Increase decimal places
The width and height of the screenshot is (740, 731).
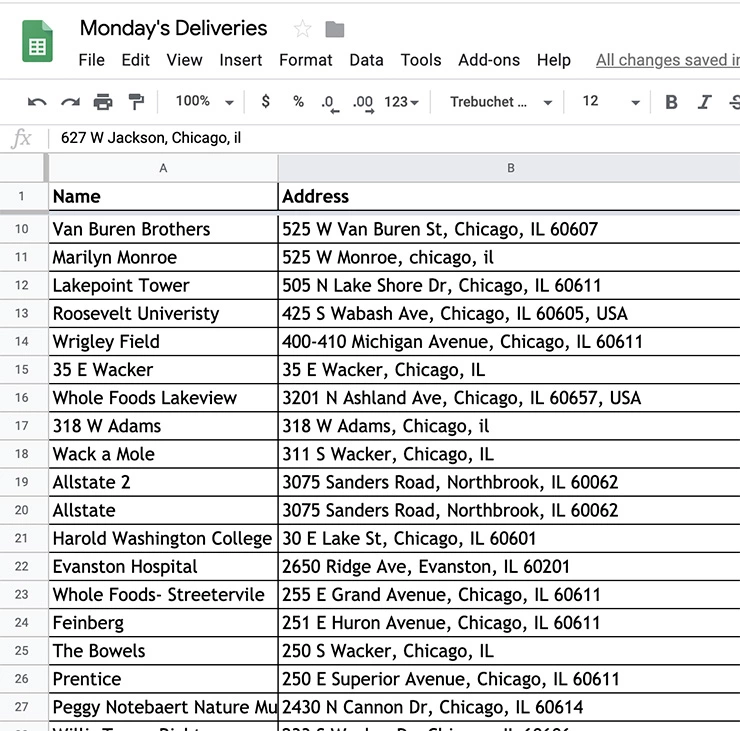(x=363, y=103)
